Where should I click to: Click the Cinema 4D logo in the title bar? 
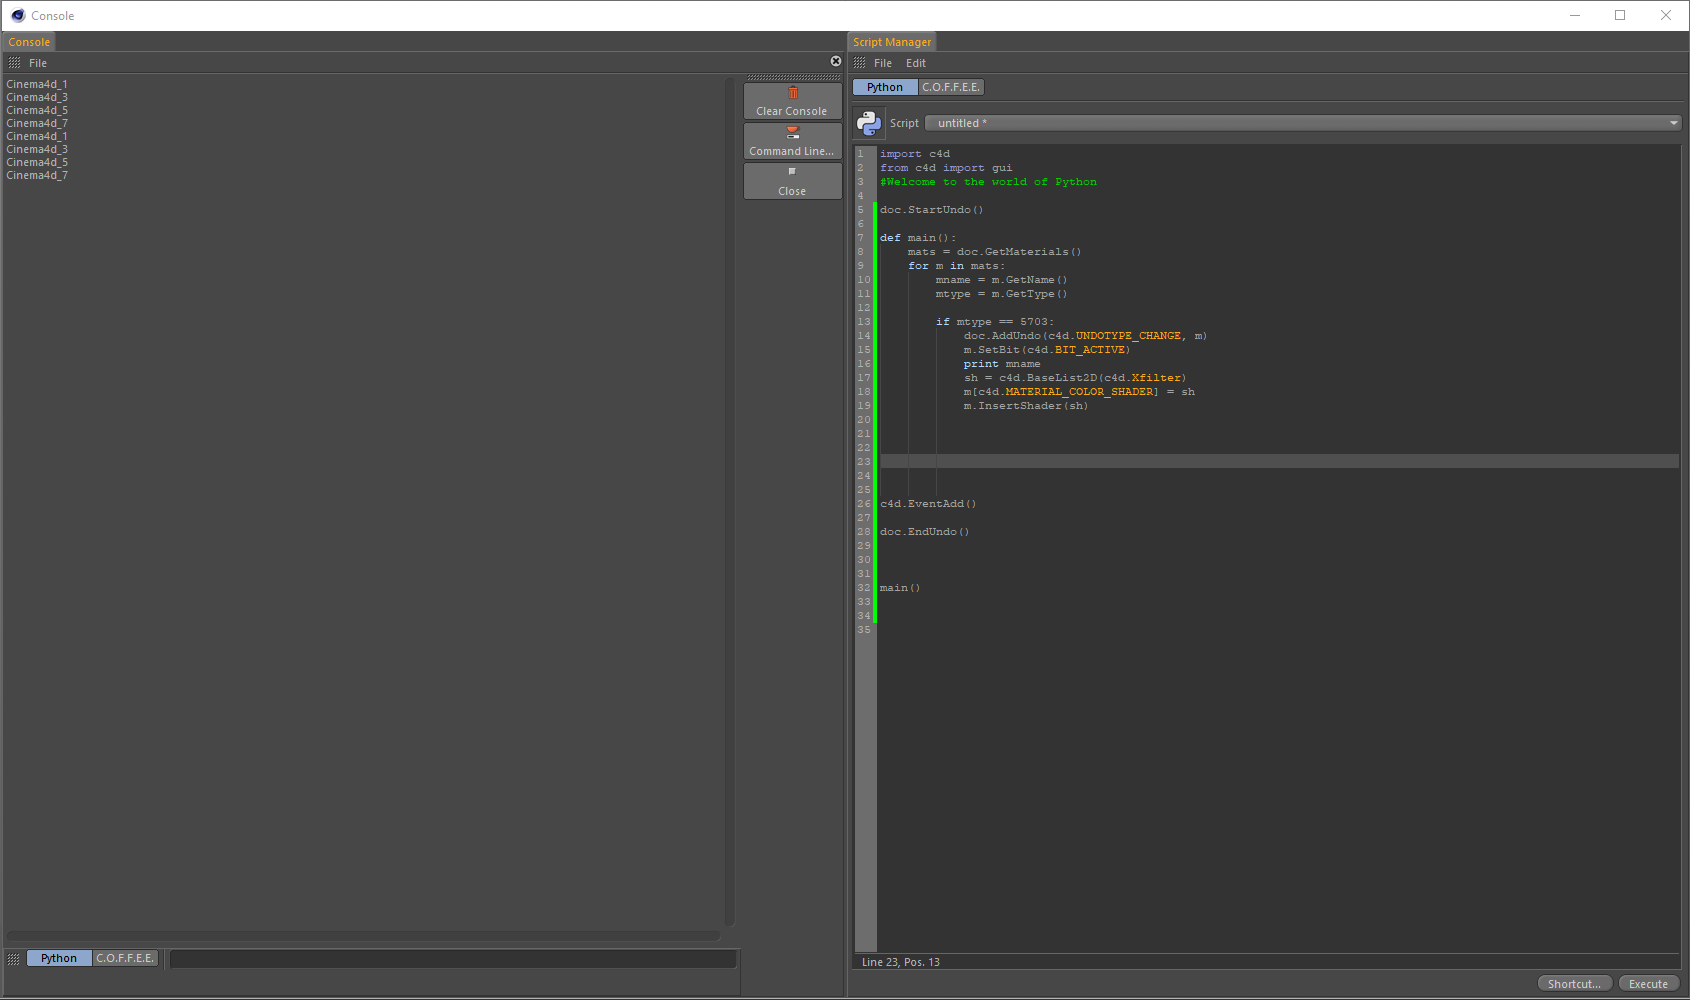(x=16, y=15)
